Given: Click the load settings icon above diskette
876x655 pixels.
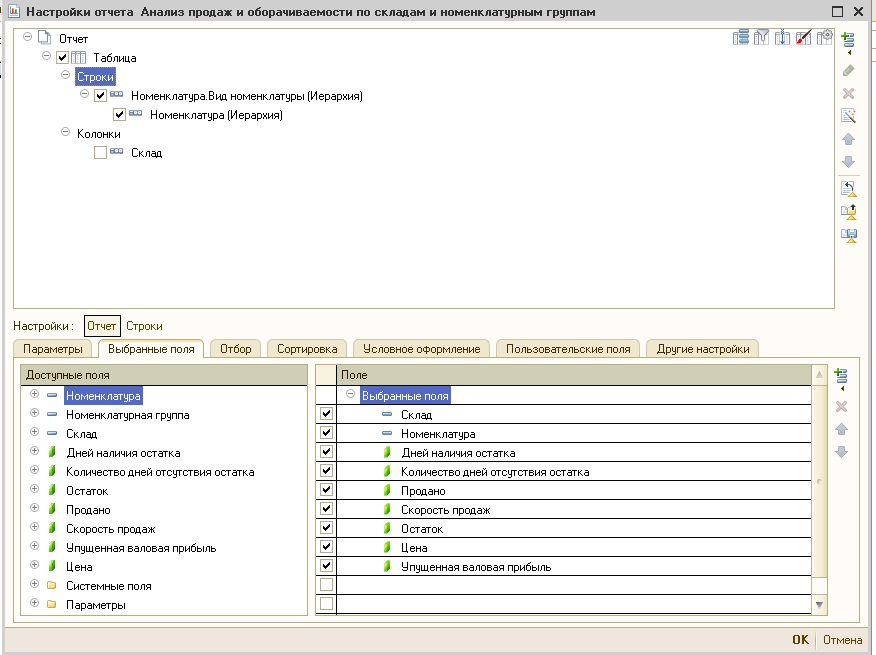Looking at the screenshot, I should (848, 211).
